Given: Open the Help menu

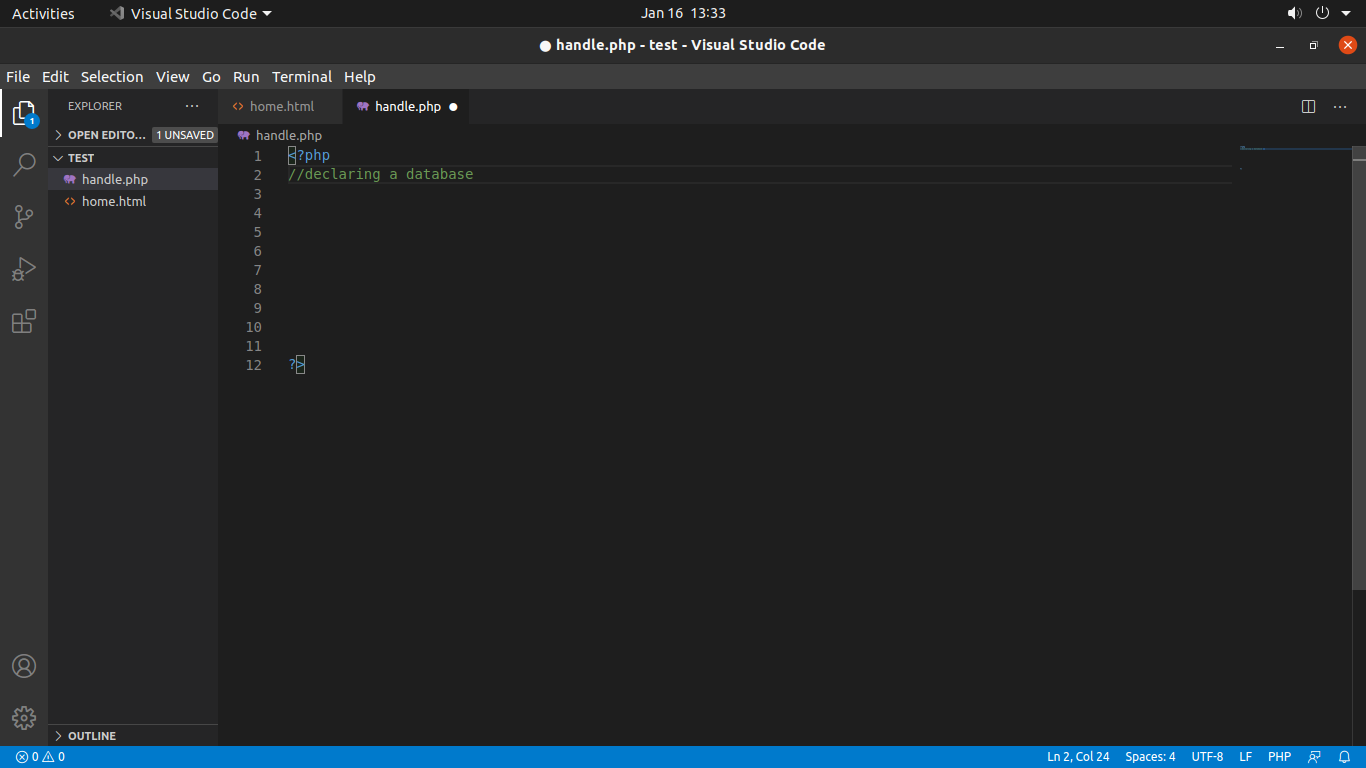Looking at the screenshot, I should [x=360, y=77].
